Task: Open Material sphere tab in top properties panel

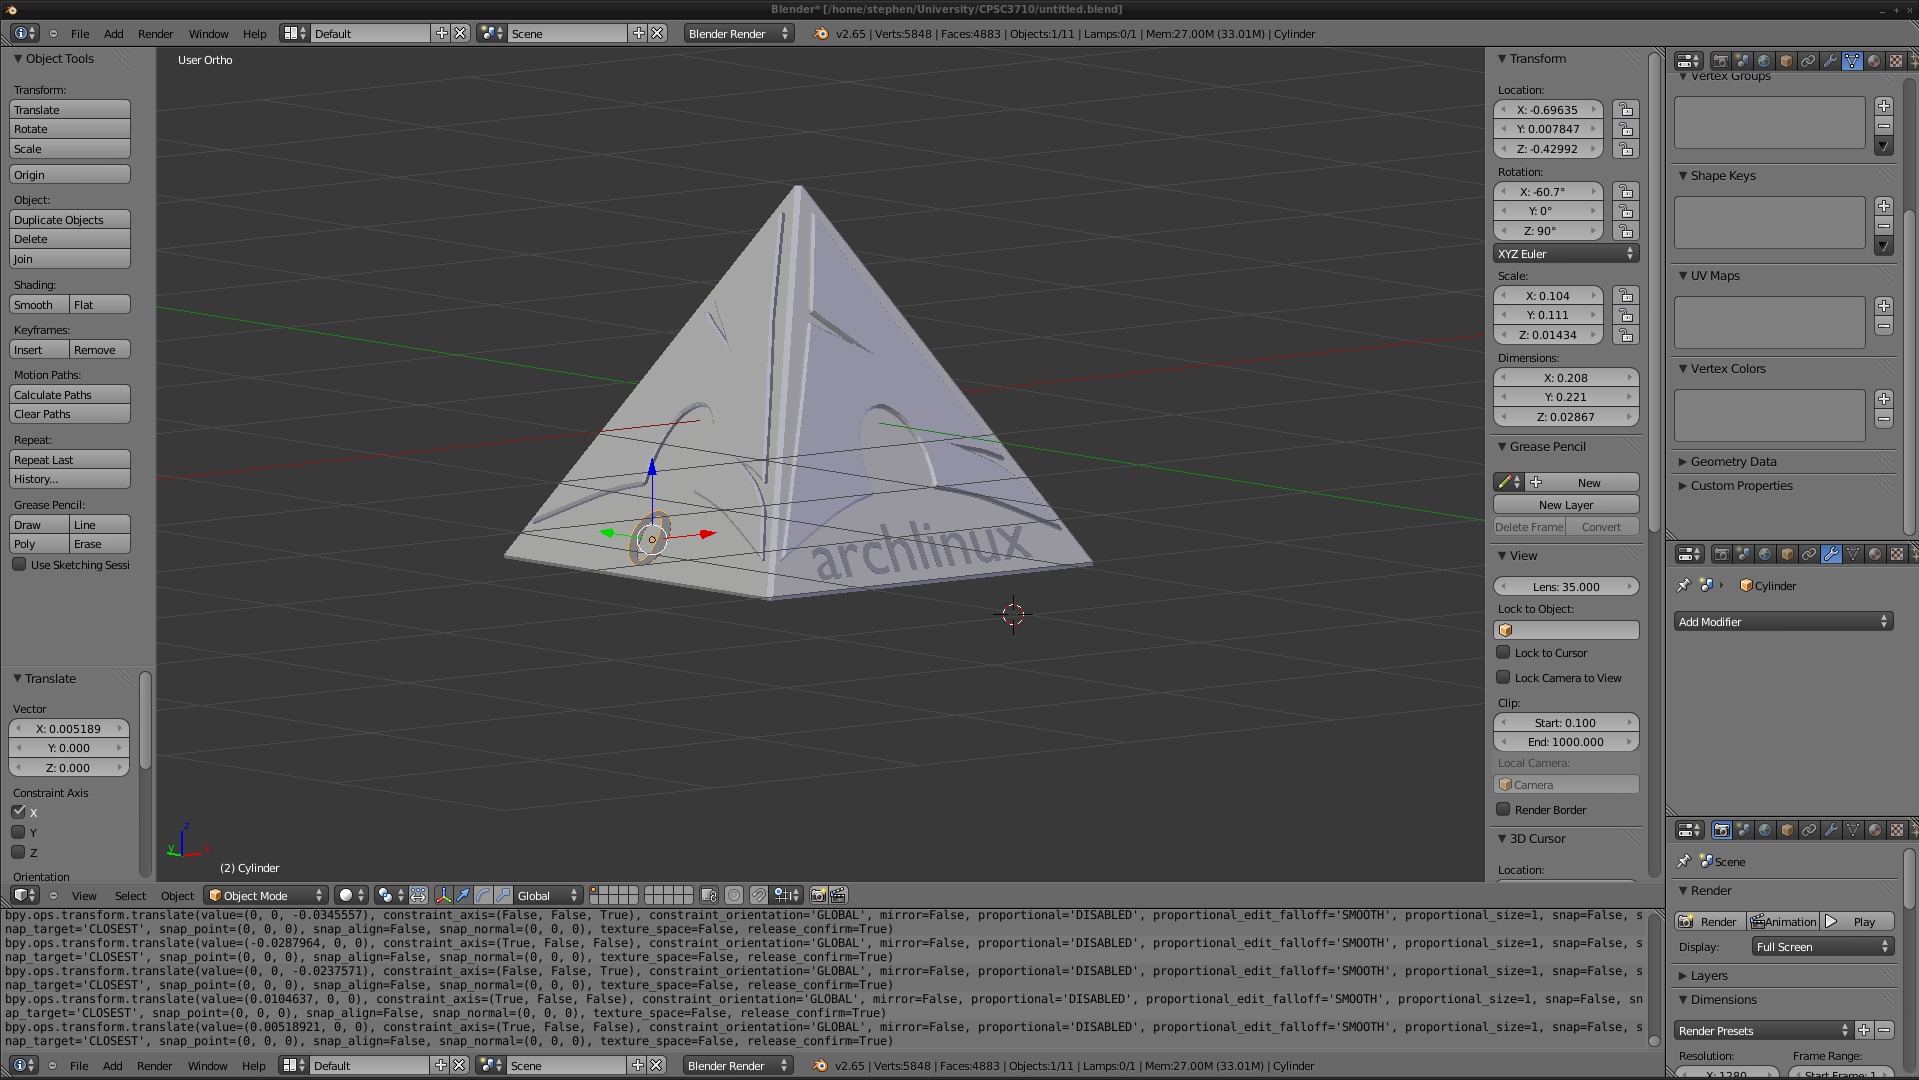Action: tap(1874, 61)
